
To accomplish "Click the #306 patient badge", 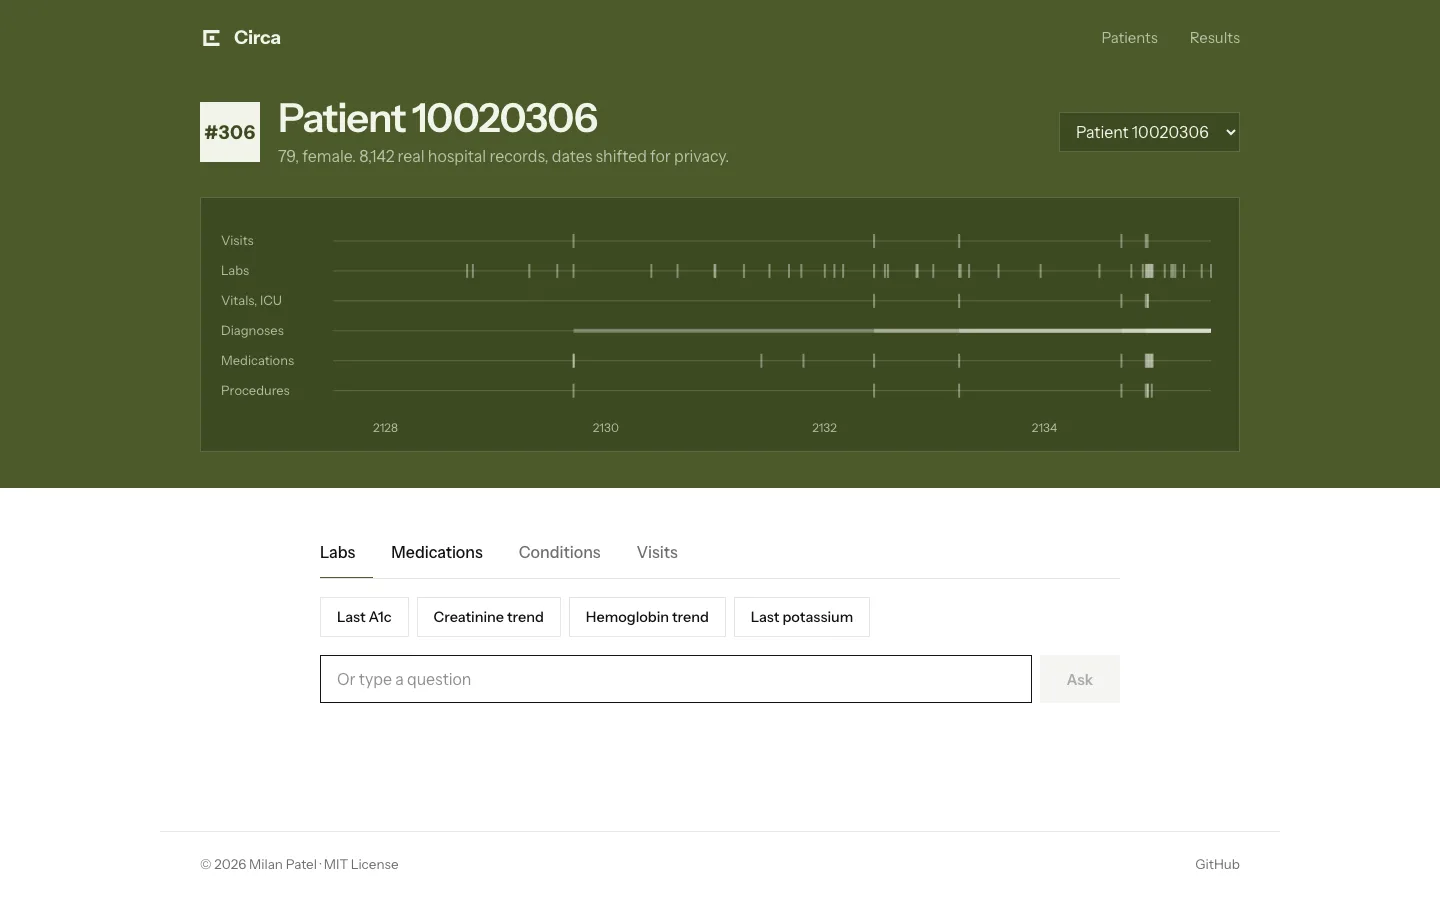I will click(230, 132).
